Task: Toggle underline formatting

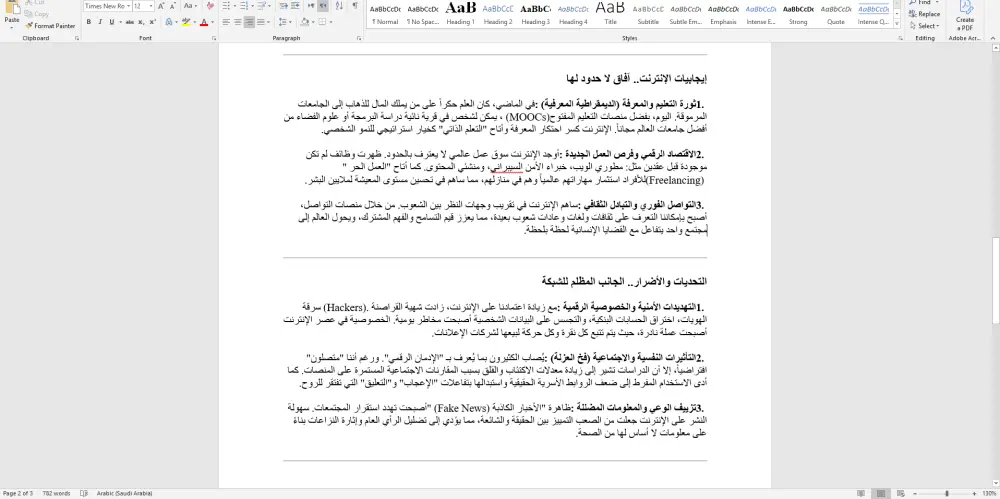Action: 112,22
